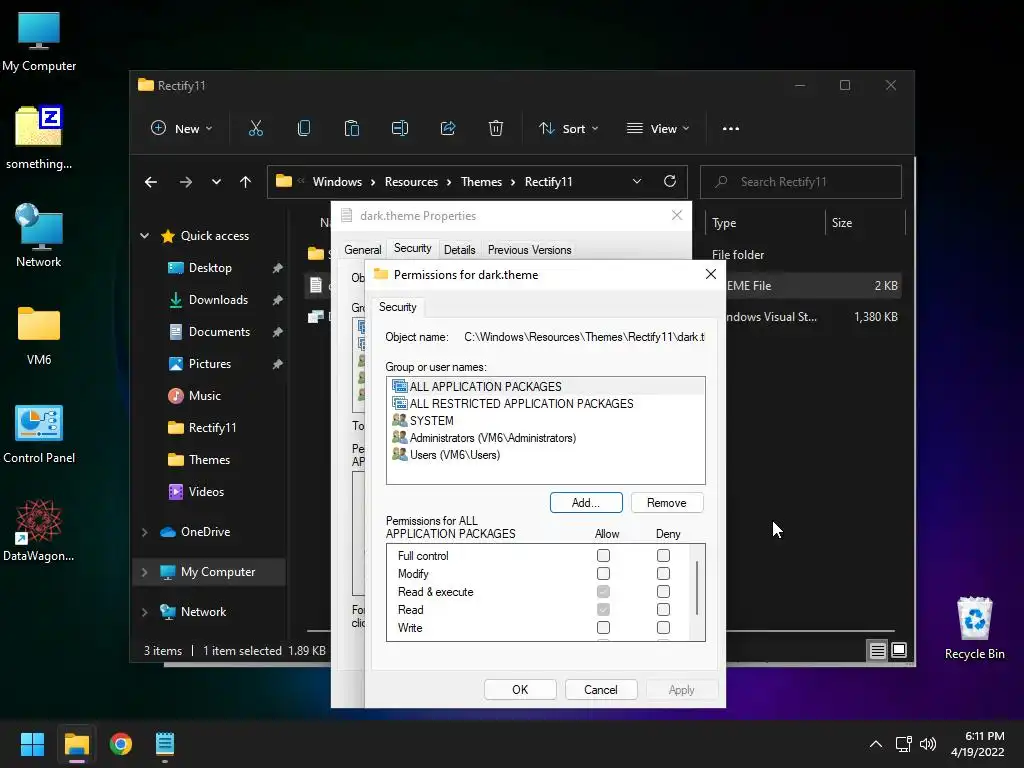The image size is (1024, 768).
Task: Switch to Details tab in Properties
Action: (460, 250)
